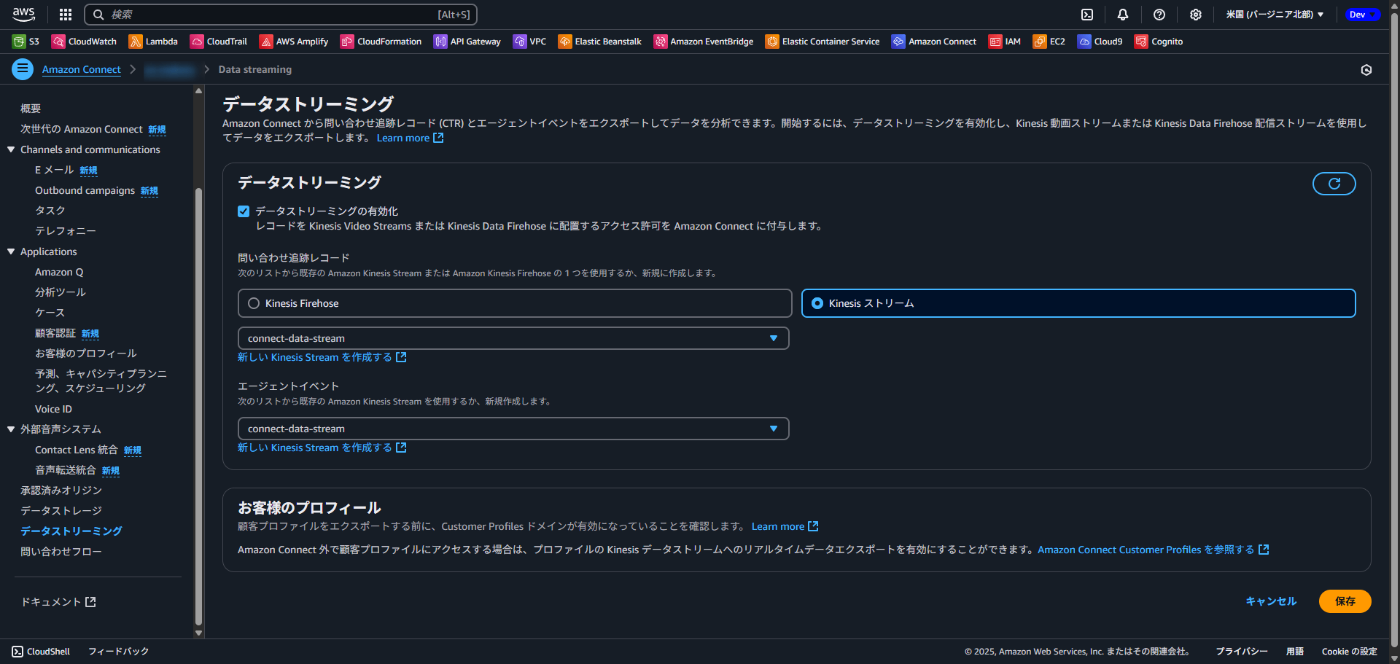Open Cognito service shortcut
The width and height of the screenshot is (1400, 664).
(1159, 41)
